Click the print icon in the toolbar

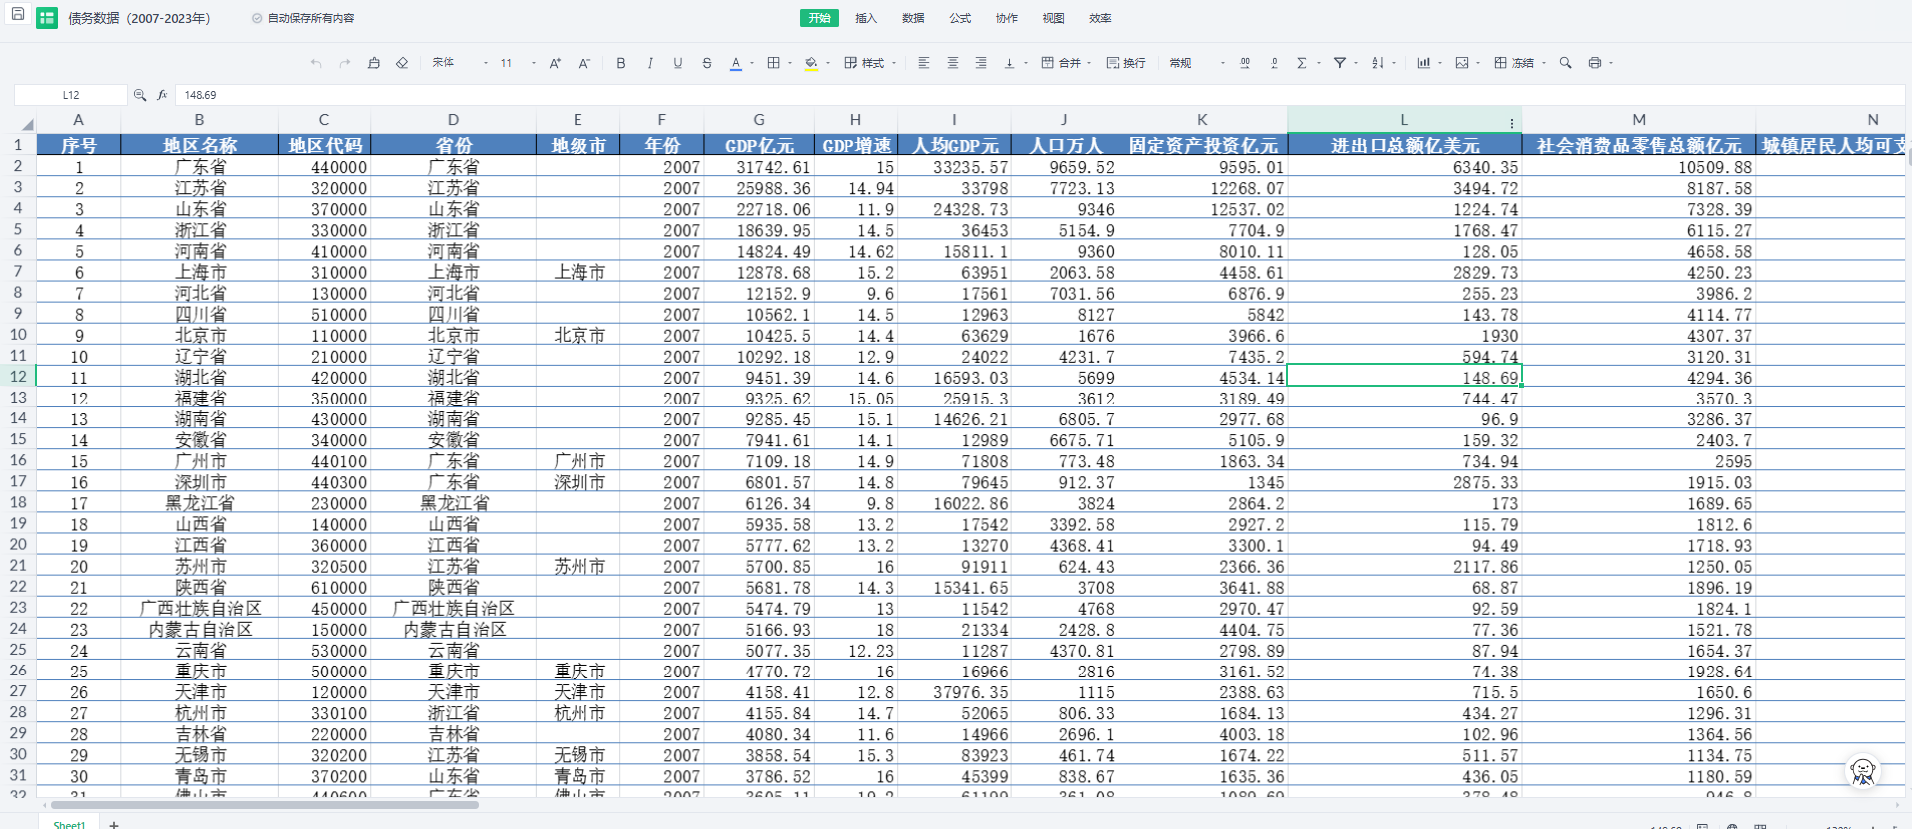[1595, 63]
